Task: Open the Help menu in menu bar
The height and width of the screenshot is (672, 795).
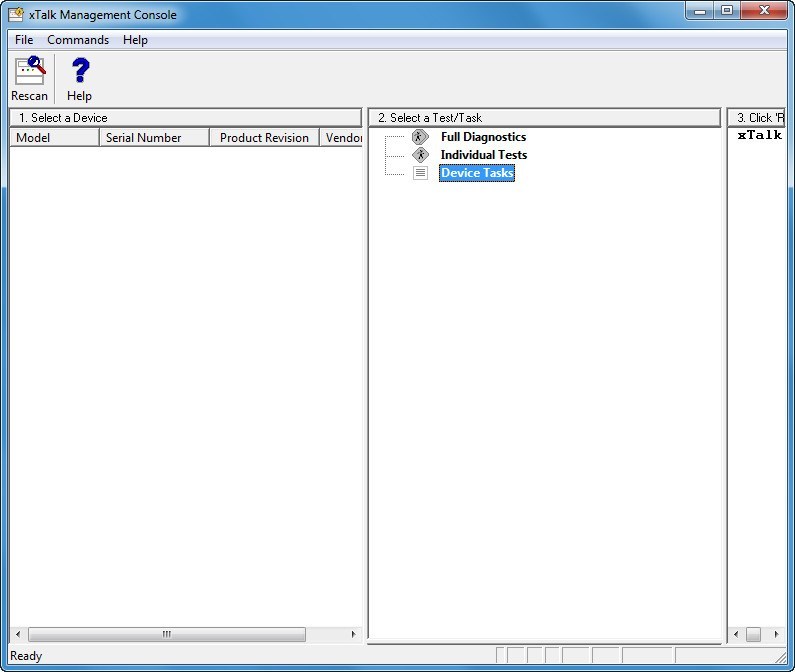Action: coord(135,40)
